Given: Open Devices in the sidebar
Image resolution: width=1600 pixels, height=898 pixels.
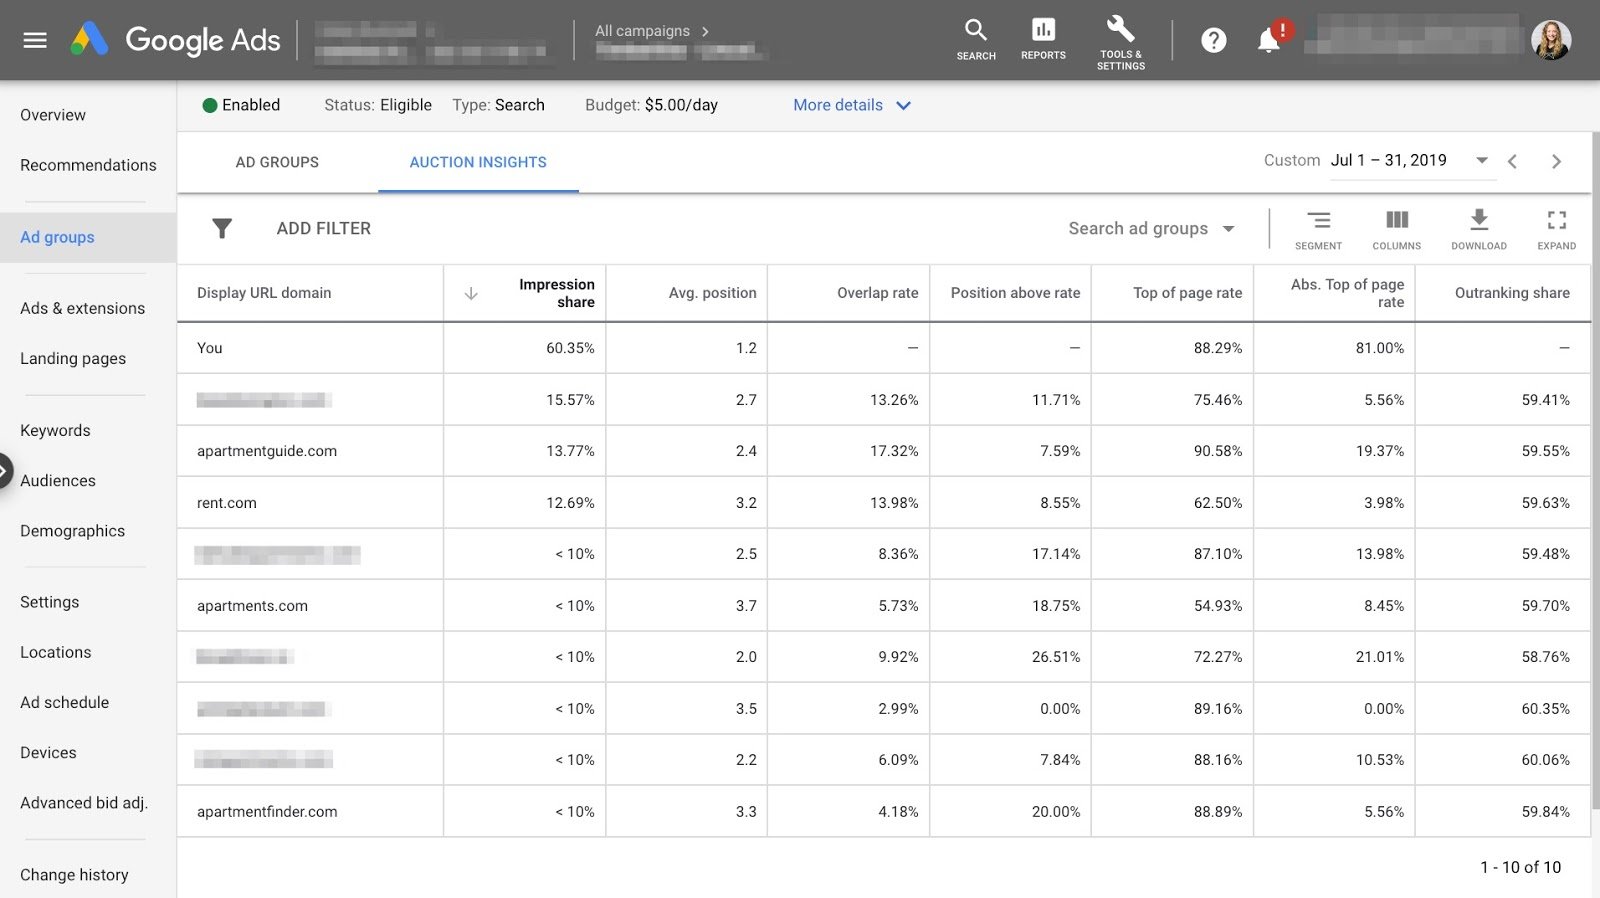Looking at the screenshot, I should tap(48, 752).
